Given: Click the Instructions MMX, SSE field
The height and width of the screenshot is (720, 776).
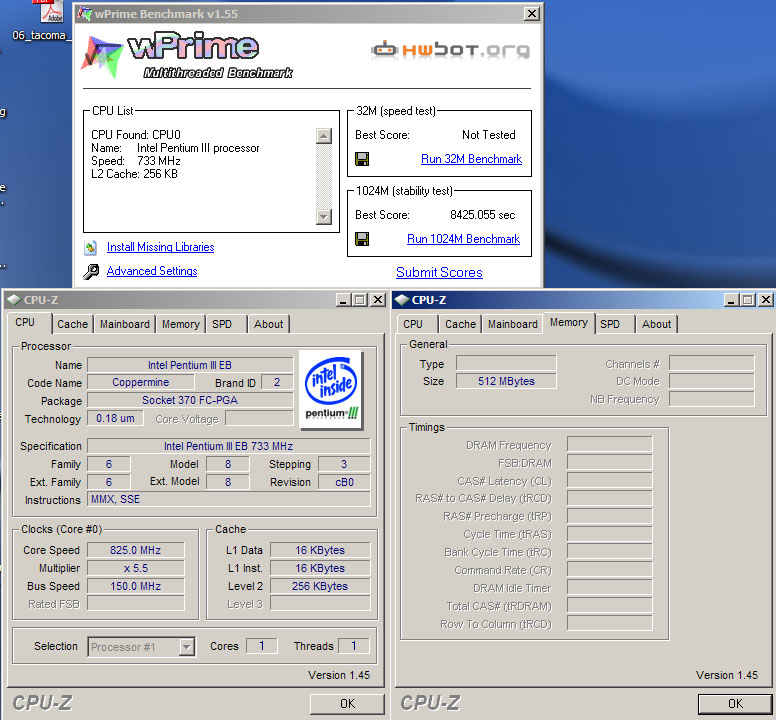Looking at the screenshot, I should [x=229, y=499].
